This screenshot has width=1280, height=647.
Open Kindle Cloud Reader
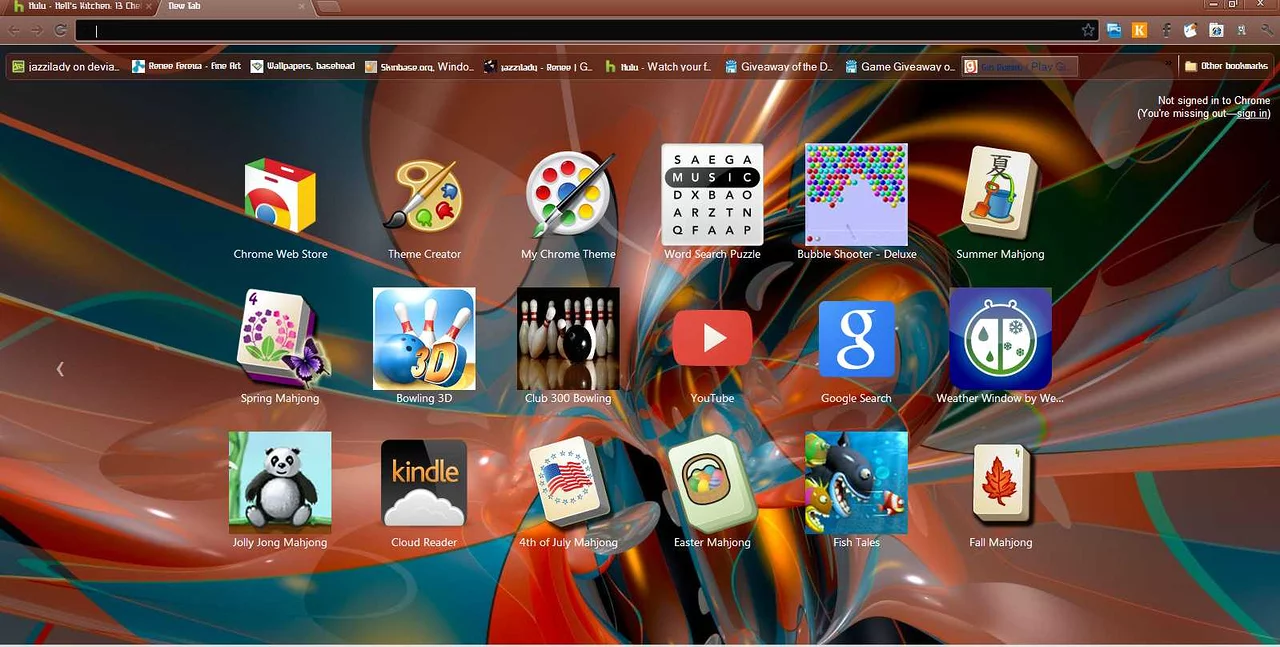click(424, 483)
